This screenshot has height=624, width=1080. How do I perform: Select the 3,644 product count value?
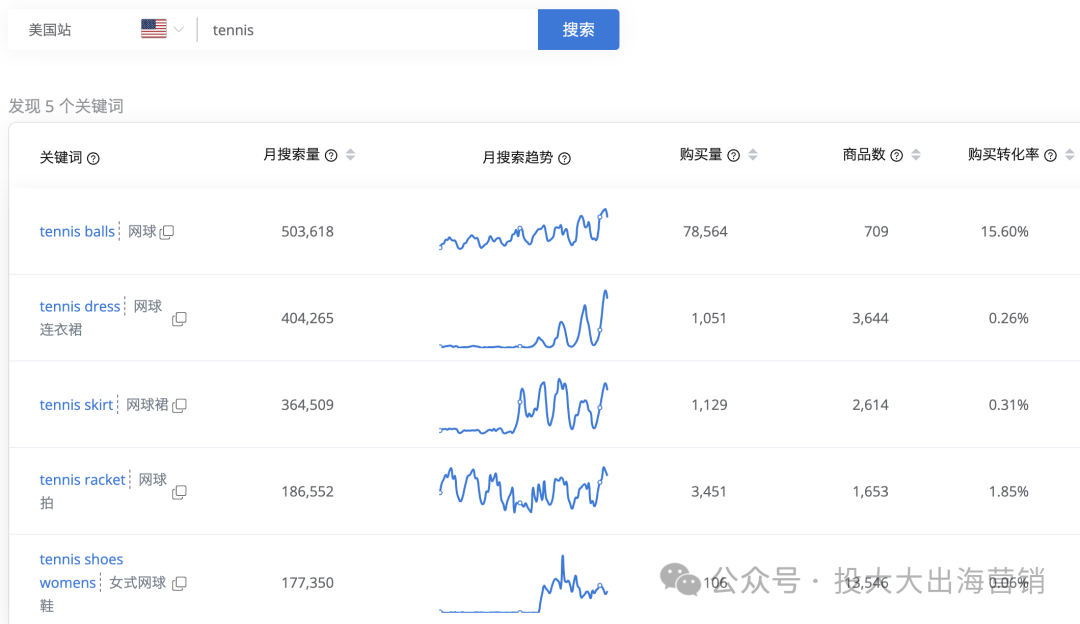pyautogui.click(x=871, y=319)
